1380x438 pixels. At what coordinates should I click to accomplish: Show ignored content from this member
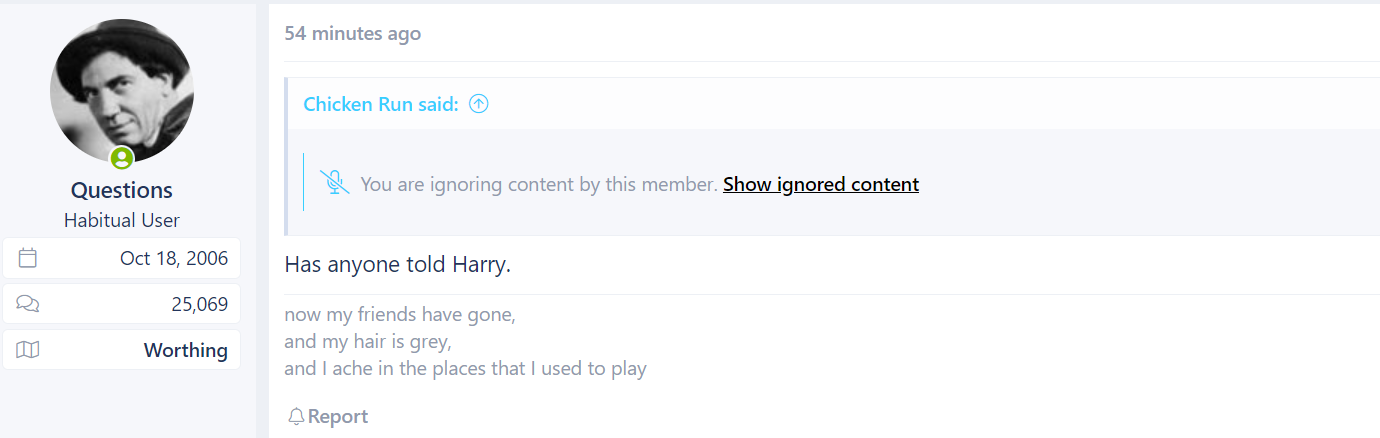(x=821, y=184)
